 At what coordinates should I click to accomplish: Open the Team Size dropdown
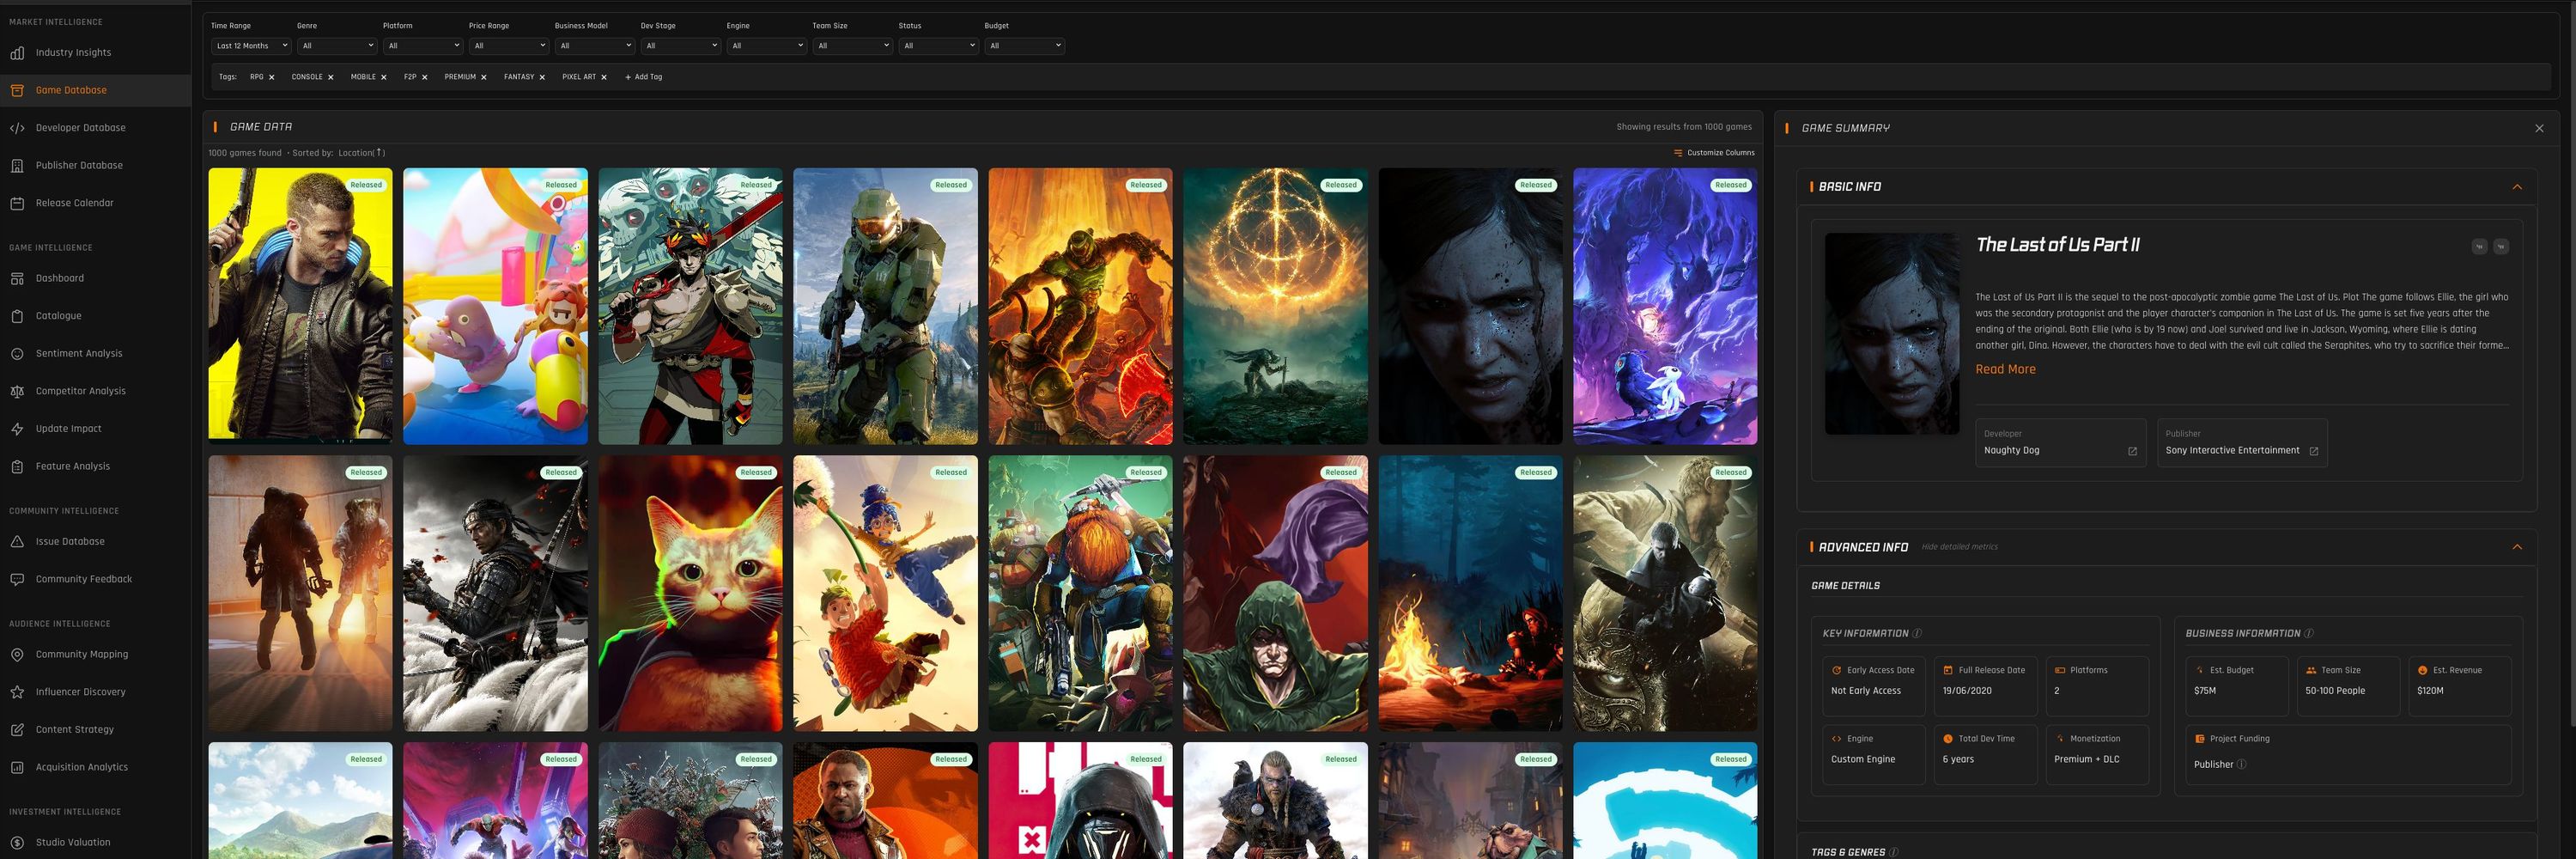click(x=852, y=46)
